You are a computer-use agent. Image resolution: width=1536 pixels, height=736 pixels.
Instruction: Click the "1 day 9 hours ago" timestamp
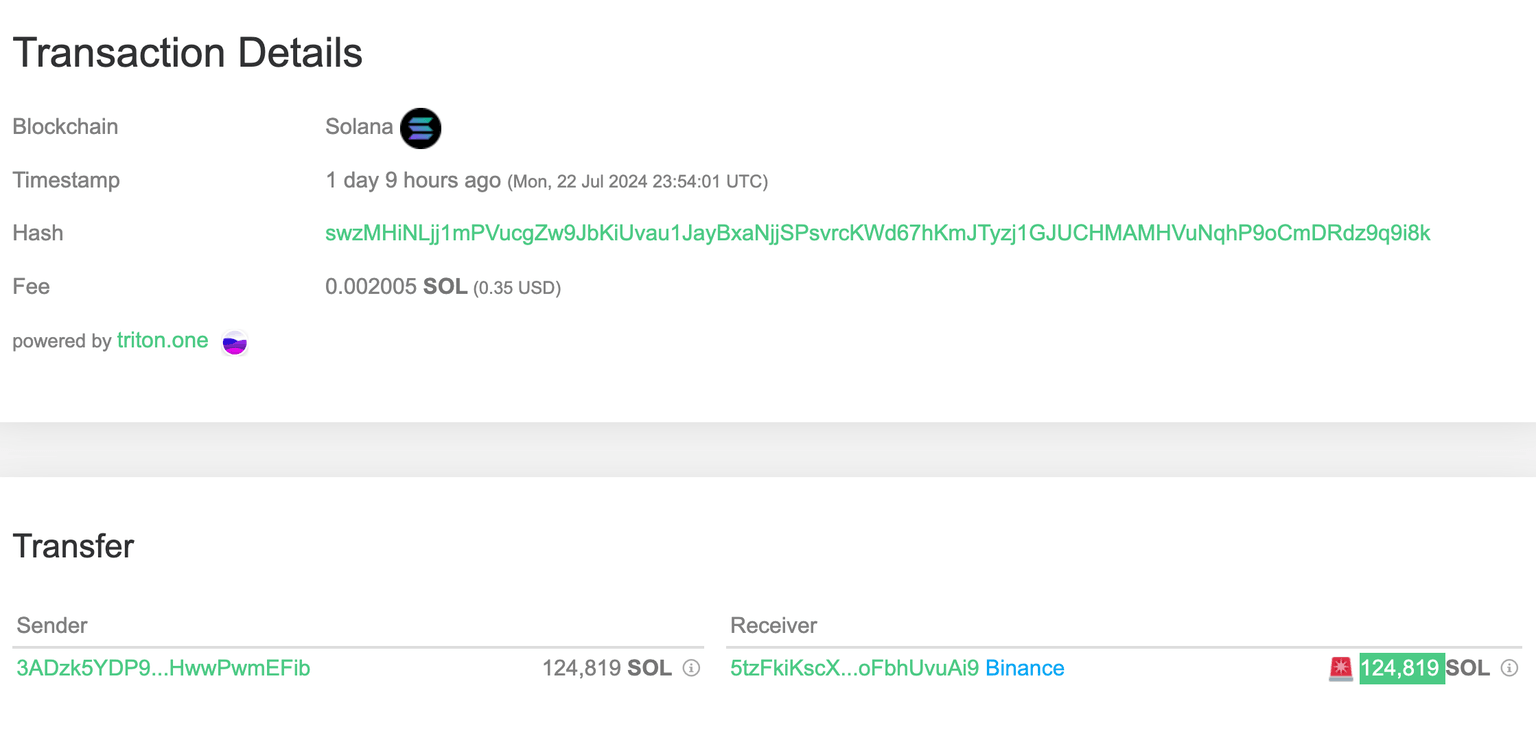coord(412,180)
